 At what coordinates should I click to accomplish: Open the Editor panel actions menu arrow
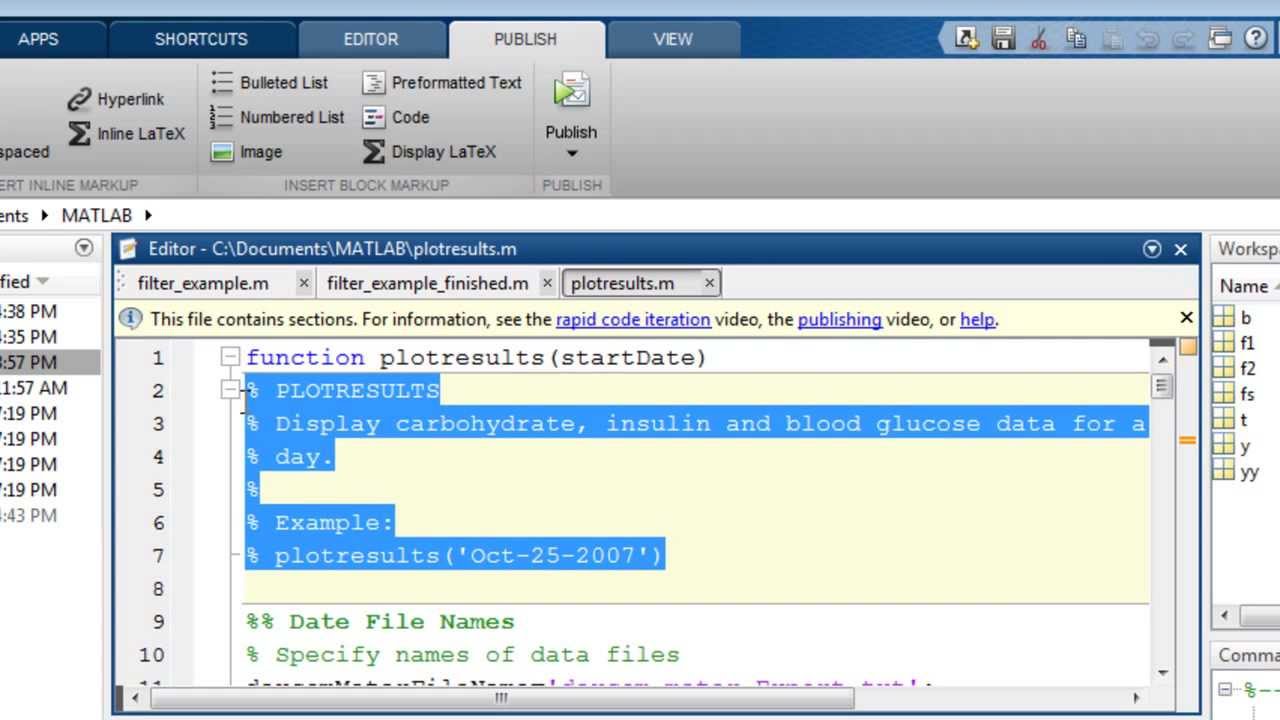(1152, 249)
